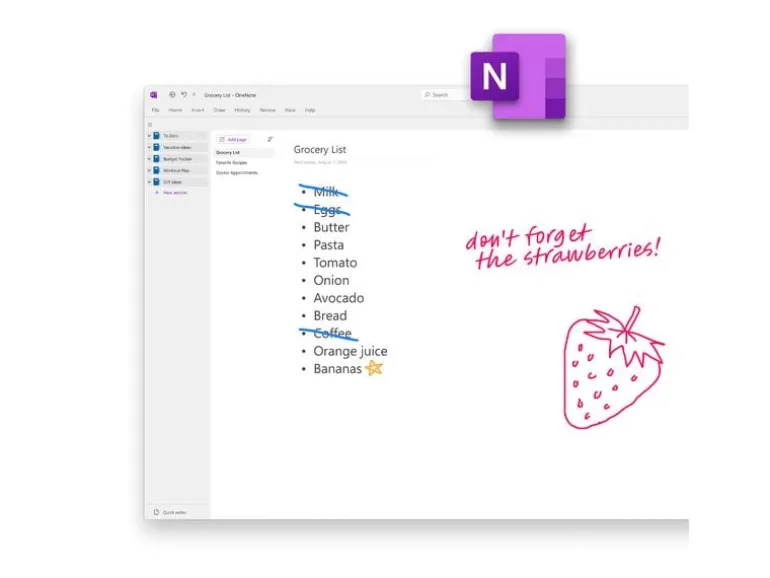Click the Undo icon in title bar
The height and width of the screenshot is (578, 770).
[184, 95]
